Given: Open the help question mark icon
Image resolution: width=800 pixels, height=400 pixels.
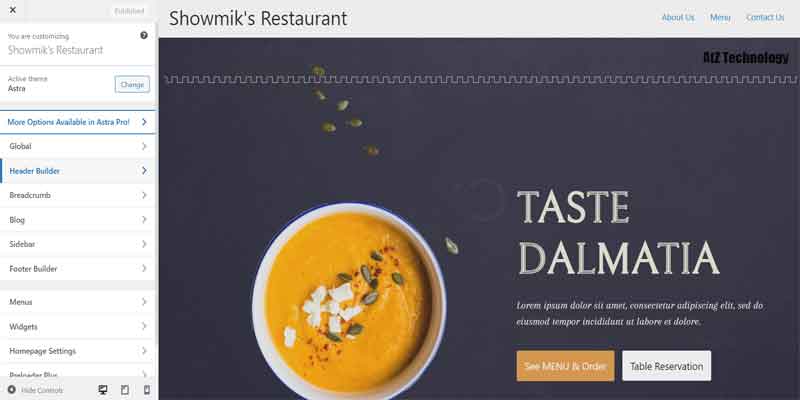Looking at the screenshot, I should click(144, 35).
